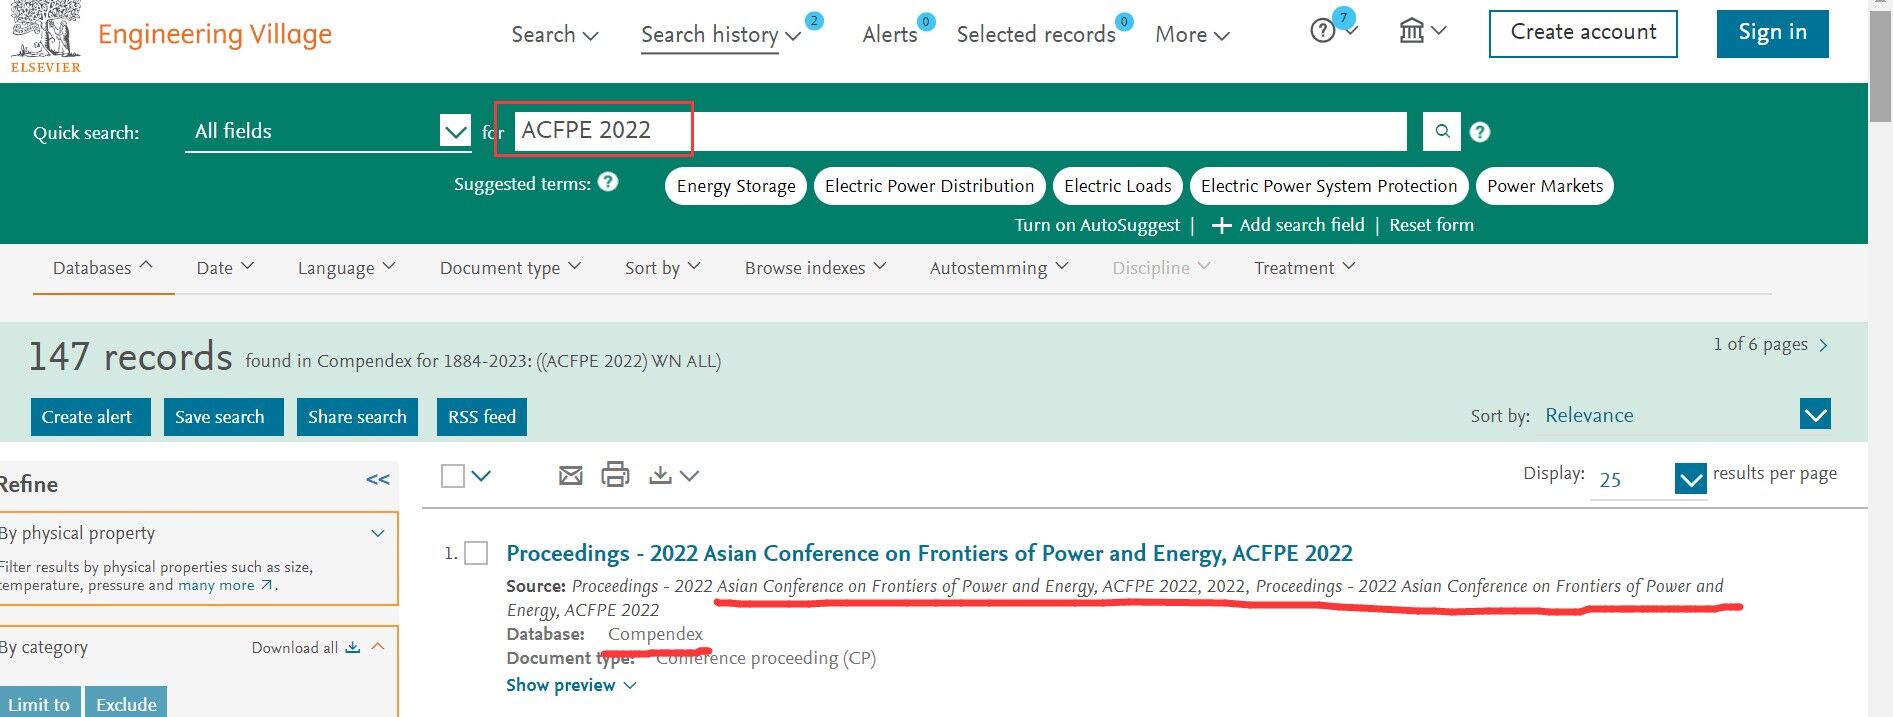Viewport: 1893px width, 717px height.
Task: Click Engineering Village home title
Action: pos(215,34)
